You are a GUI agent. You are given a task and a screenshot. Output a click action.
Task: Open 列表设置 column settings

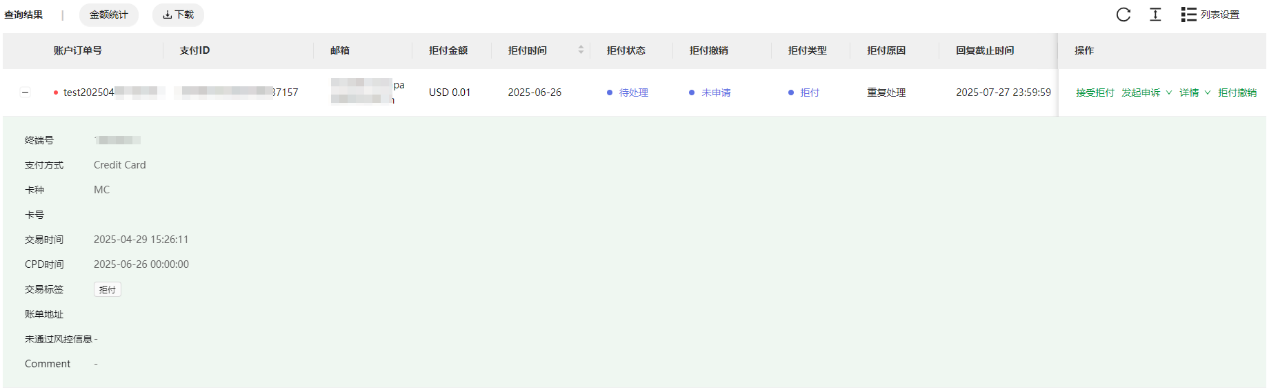click(1210, 15)
